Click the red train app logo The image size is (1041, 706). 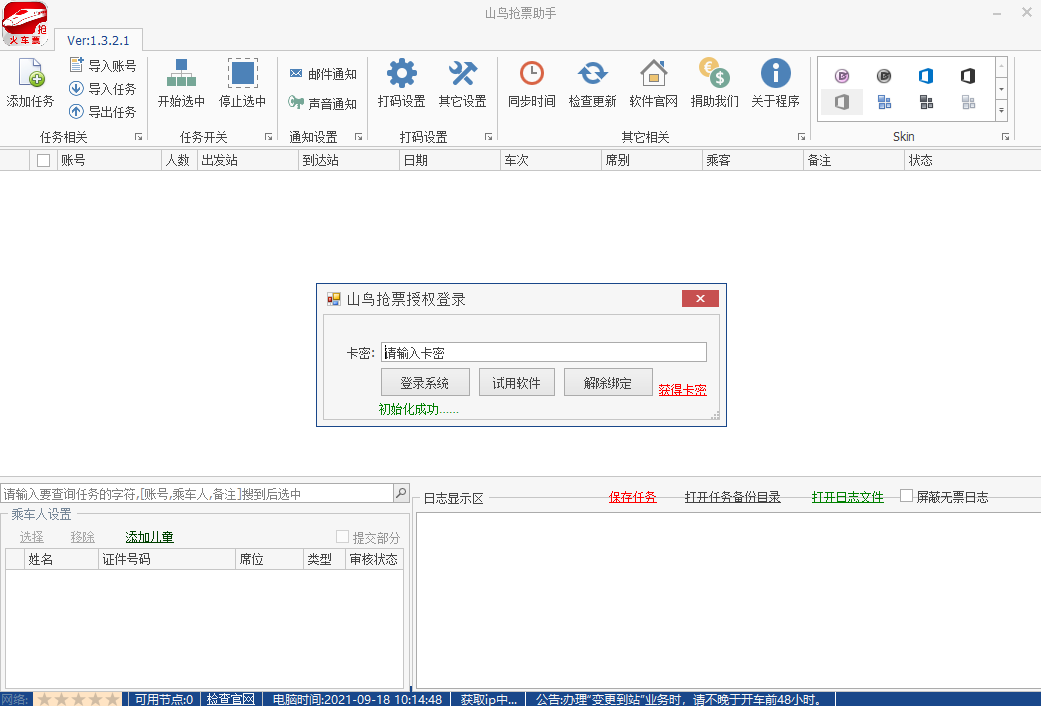tap(25, 24)
